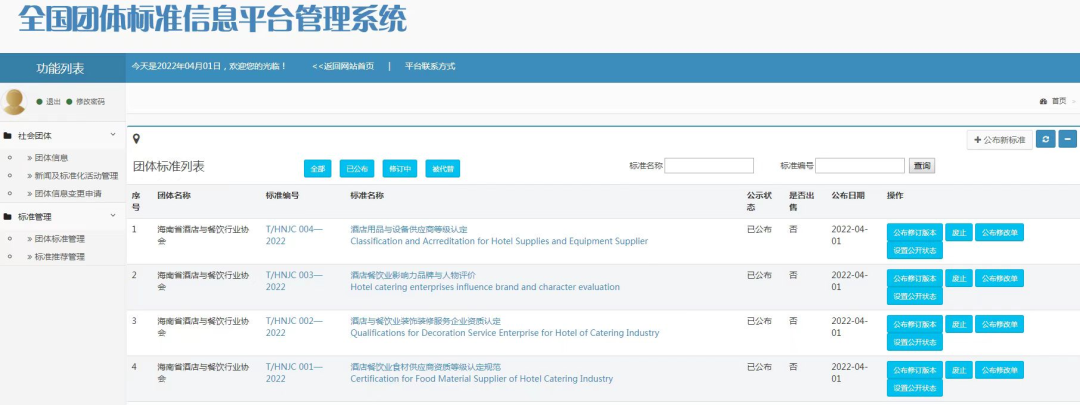Collapse the panel with the minus icon
1080x405 pixels.
[1068, 140]
